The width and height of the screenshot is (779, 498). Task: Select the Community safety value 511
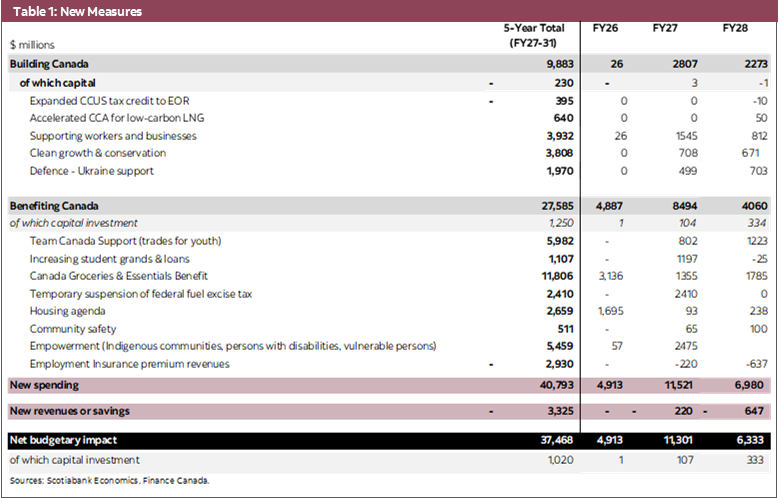pyautogui.click(x=564, y=329)
